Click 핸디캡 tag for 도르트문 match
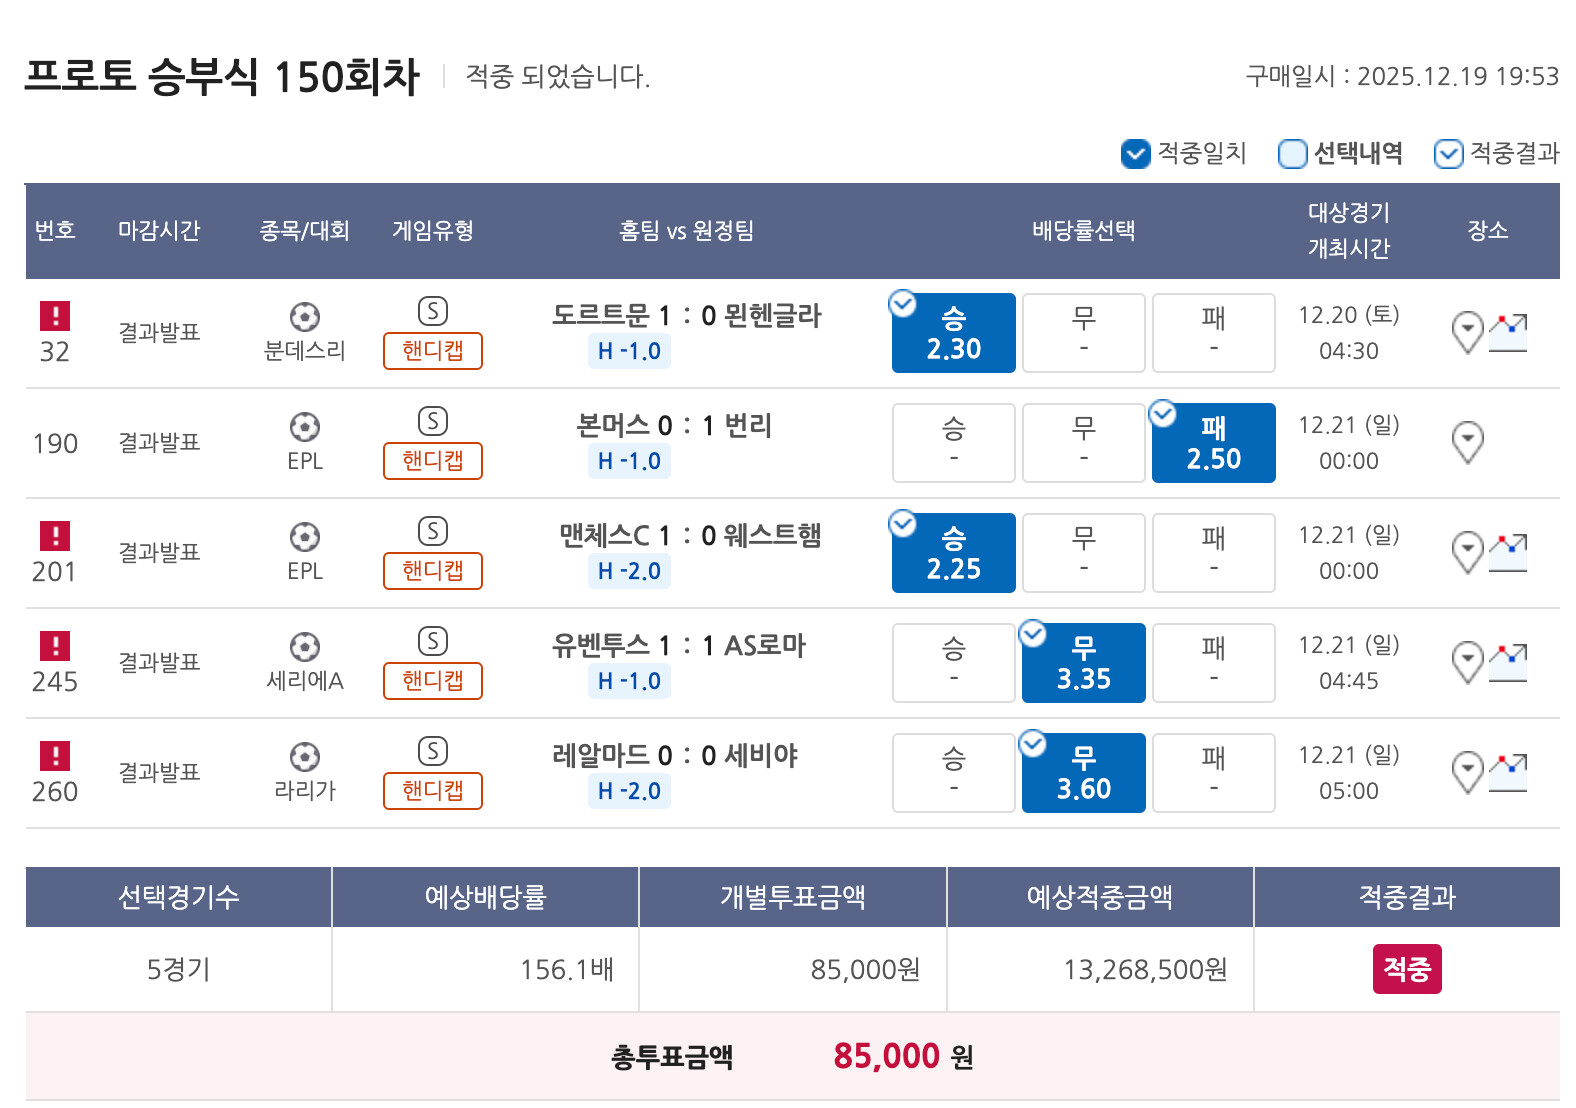The height and width of the screenshot is (1108, 1576). [432, 351]
